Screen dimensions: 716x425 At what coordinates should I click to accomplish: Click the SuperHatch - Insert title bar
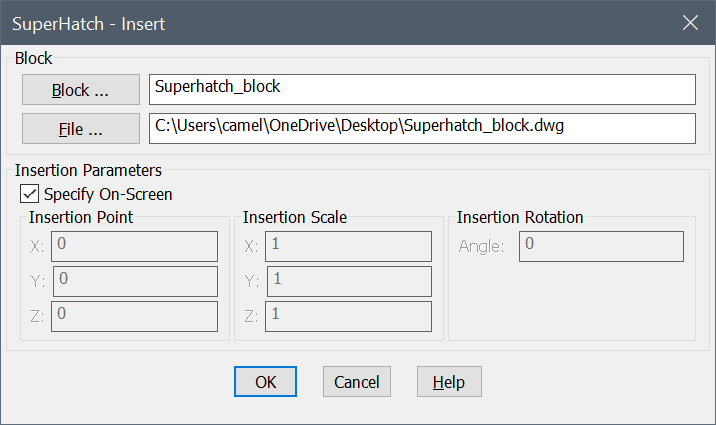(x=300, y=23)
